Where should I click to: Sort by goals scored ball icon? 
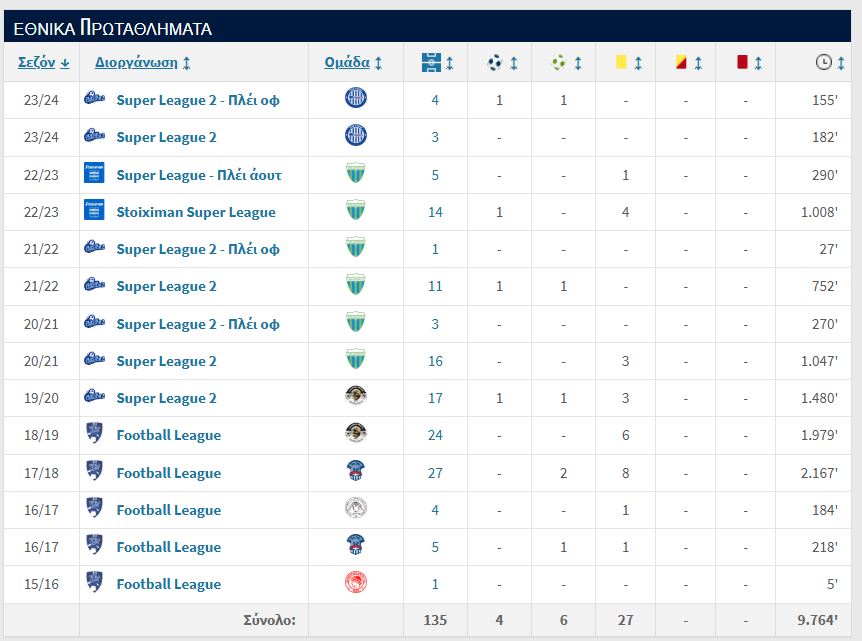(x=495, y=63)
